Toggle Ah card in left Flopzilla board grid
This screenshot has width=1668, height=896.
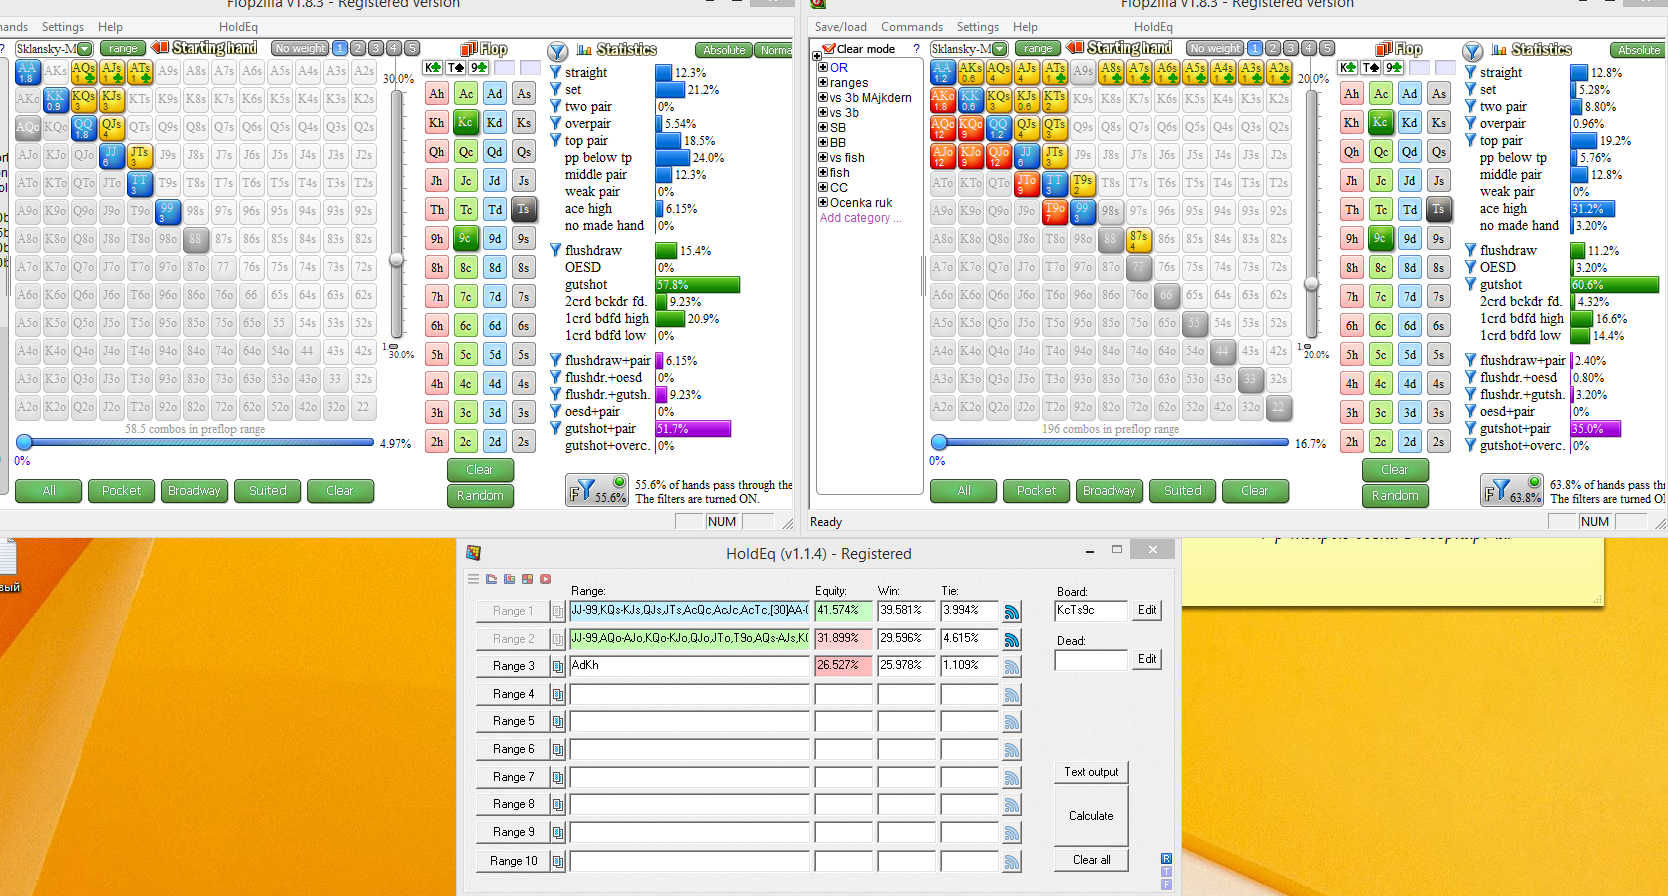click(x=437, y=94)
